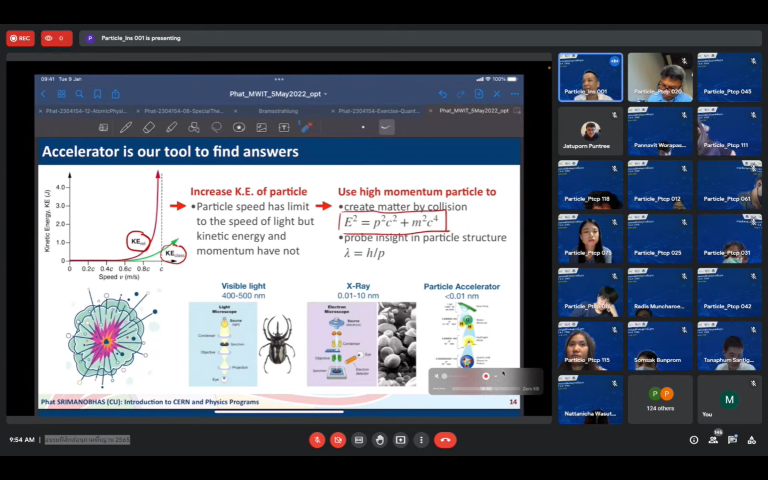The width and height of the screenshot is (768, 480).
Task: Select Jatuporn Puntree participant tile
Action: click(591, 131)
